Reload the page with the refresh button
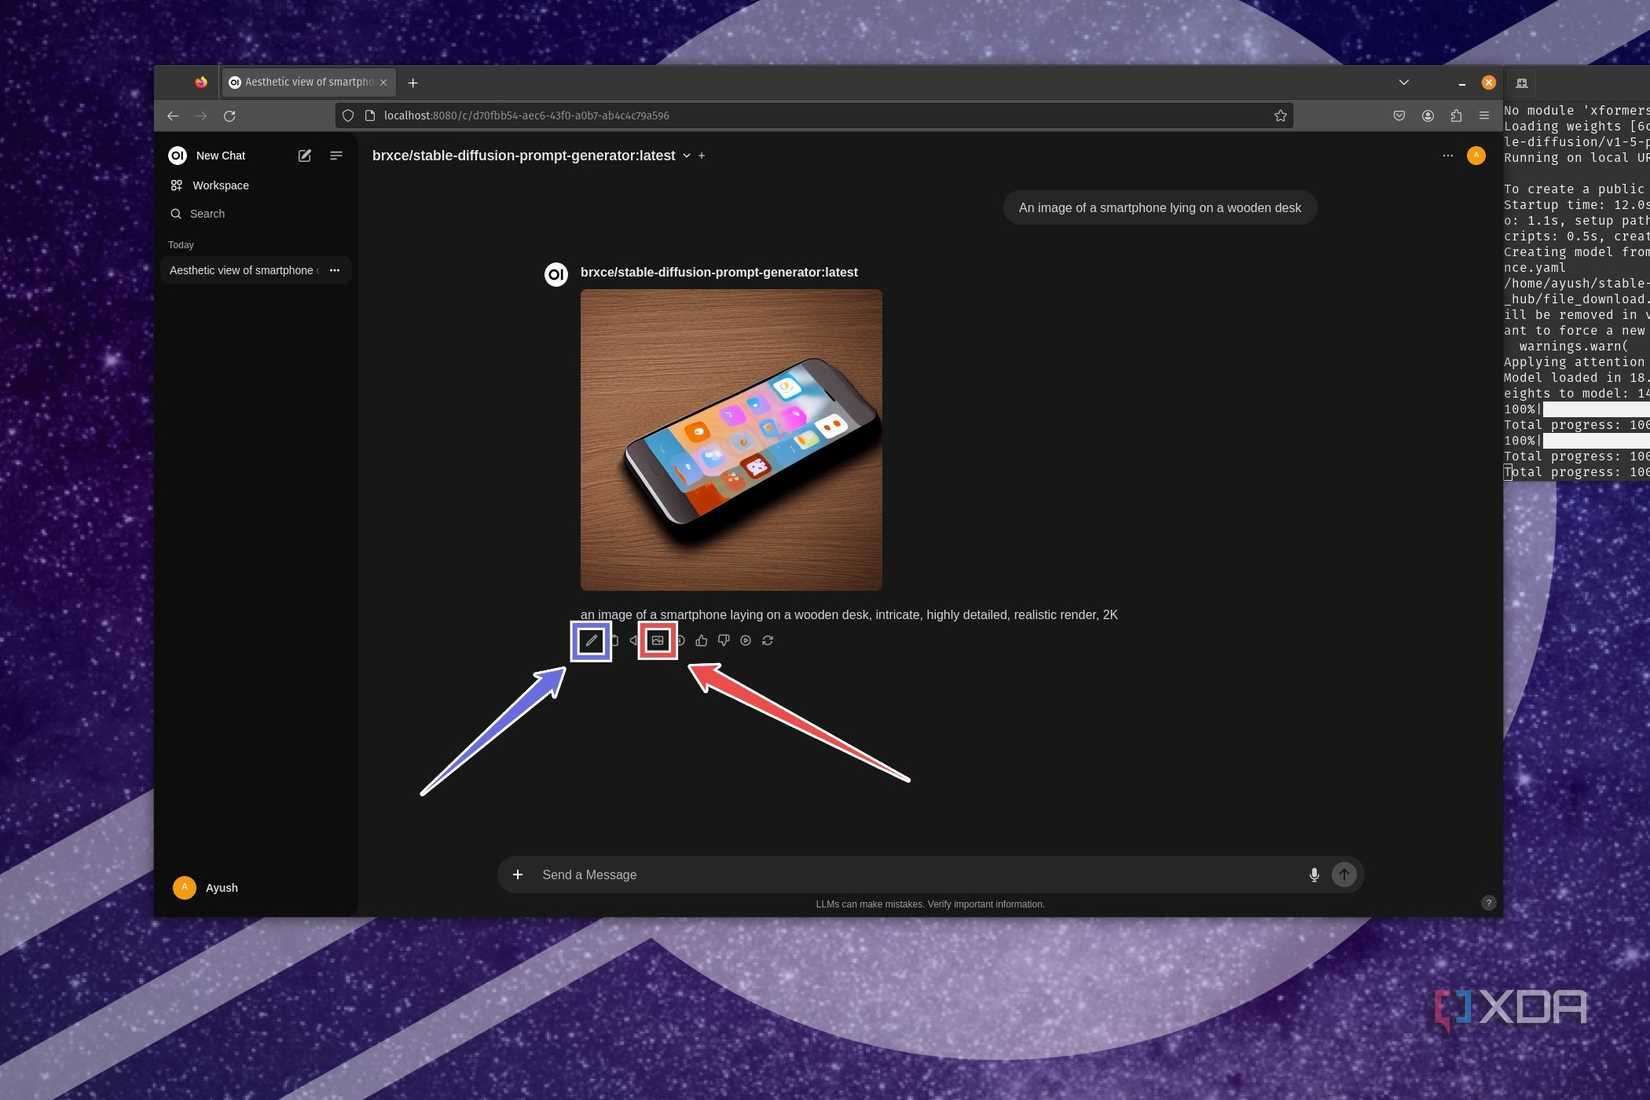The image size is (1650, 1100). (229, 116)
